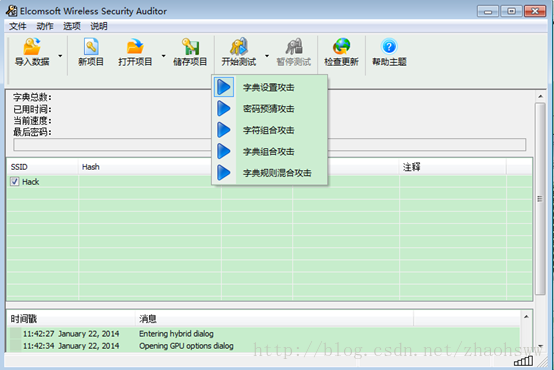Open the 选项 menu
This screenshot has height=370, width=554.
(x=72, y=26)
